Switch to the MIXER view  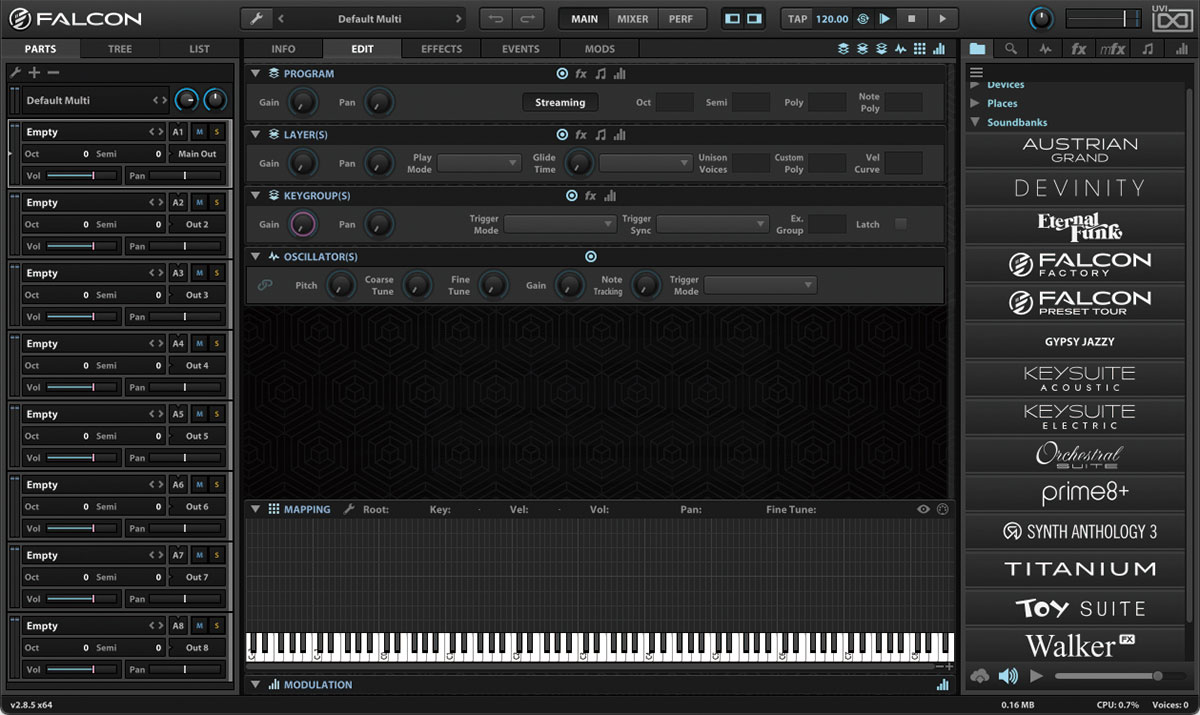point(632,18)
